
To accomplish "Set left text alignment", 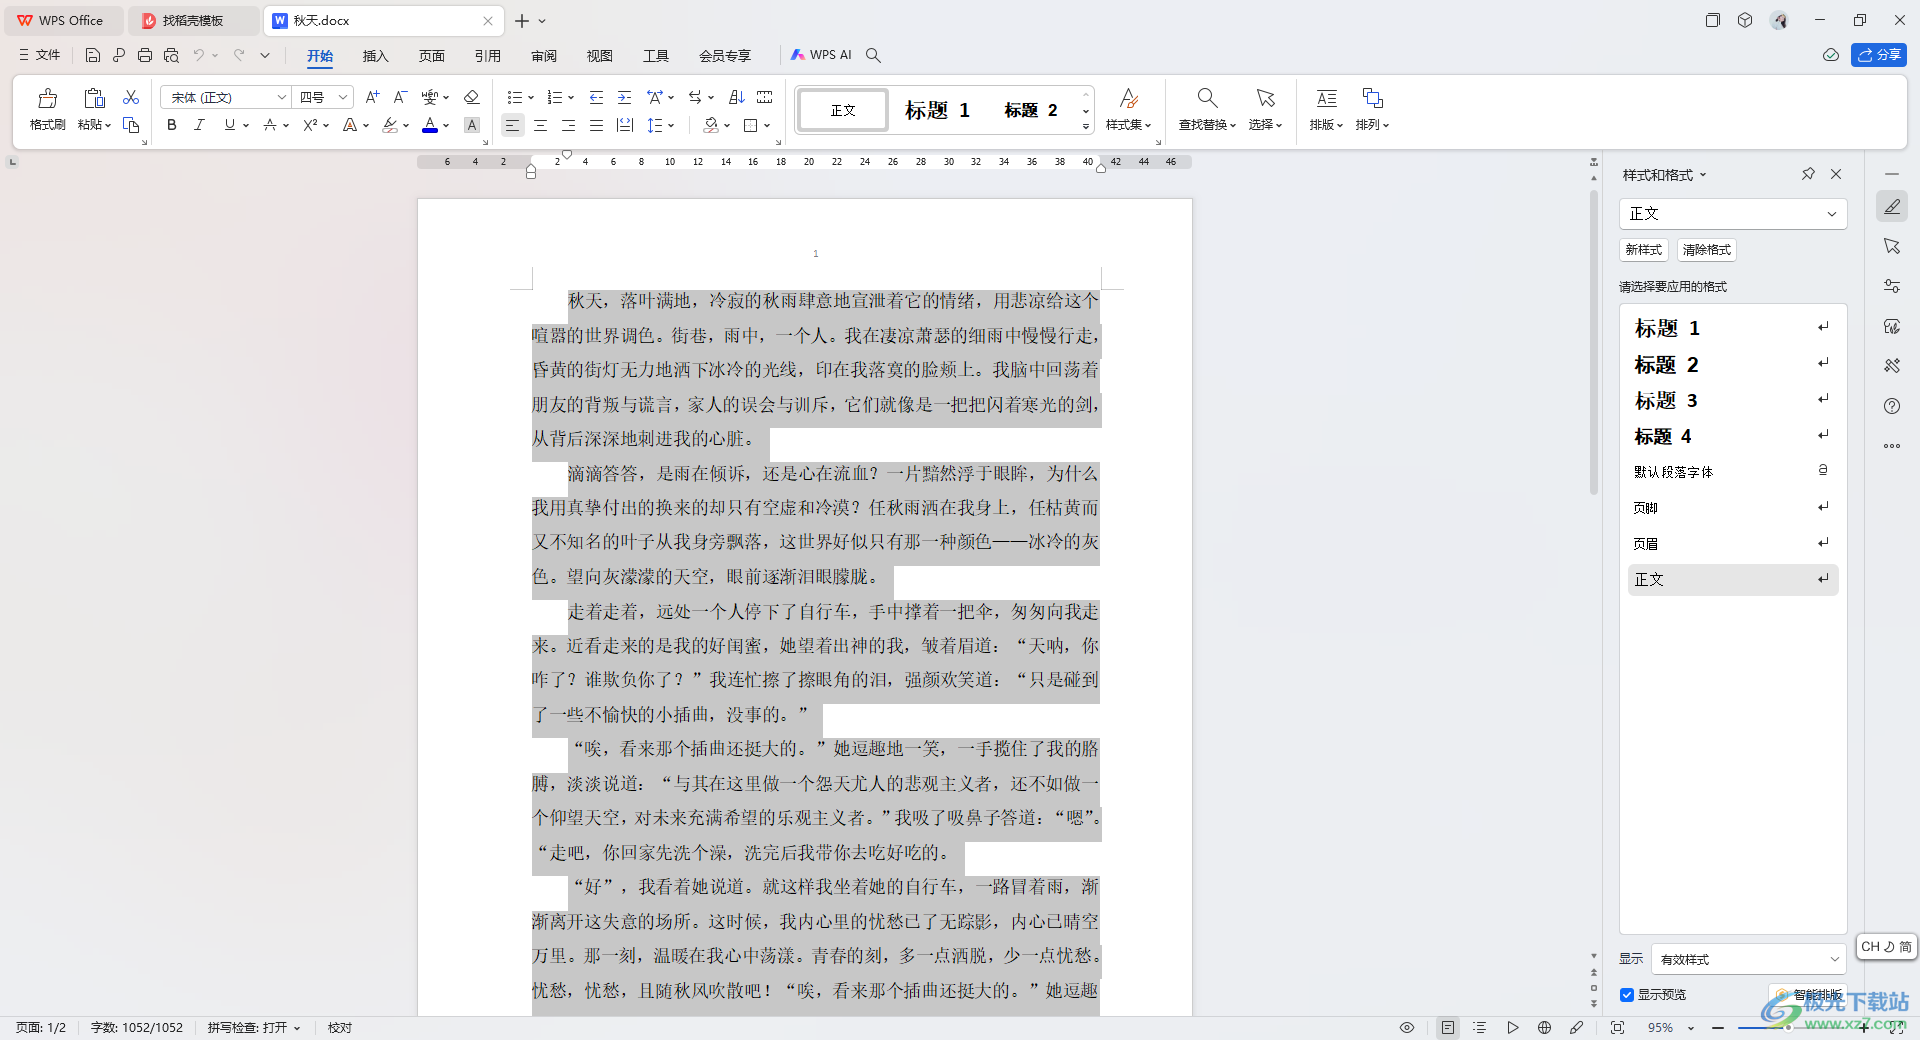I will click(512, 125).
